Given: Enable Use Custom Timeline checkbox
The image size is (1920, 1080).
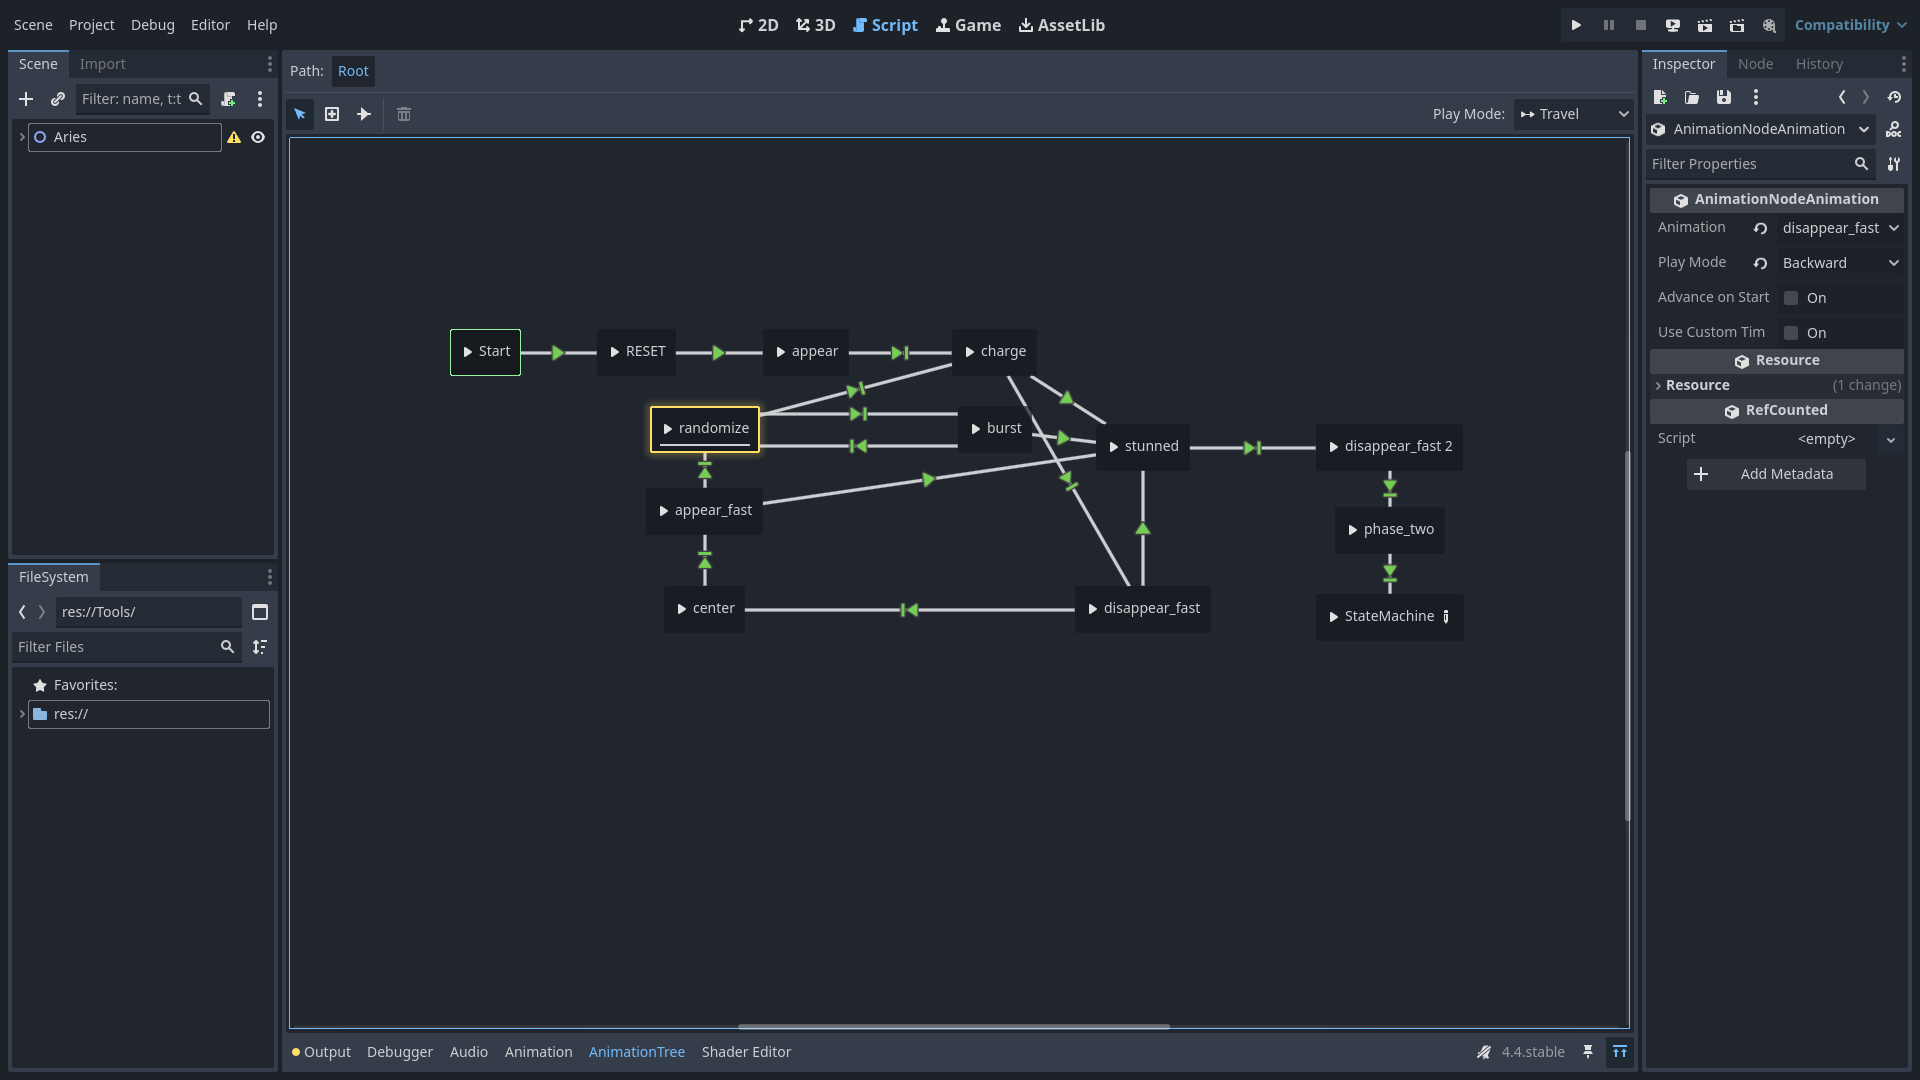Looking at the screenshot, I should pos(1791,333).
